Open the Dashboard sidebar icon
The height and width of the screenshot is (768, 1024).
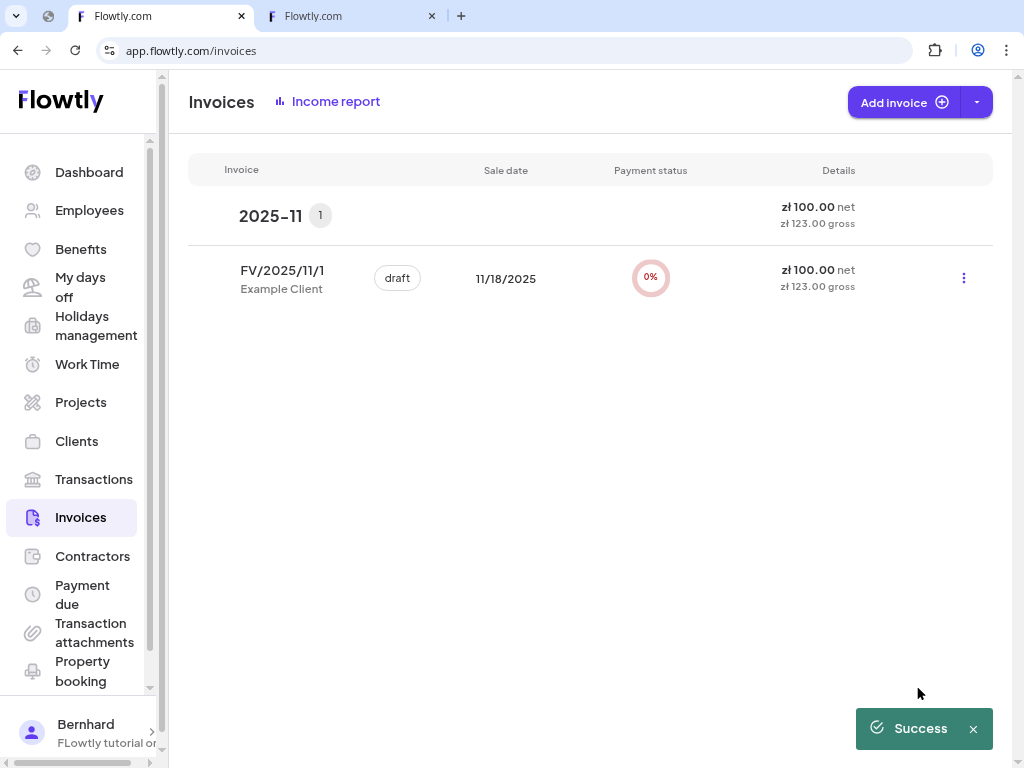31,172
